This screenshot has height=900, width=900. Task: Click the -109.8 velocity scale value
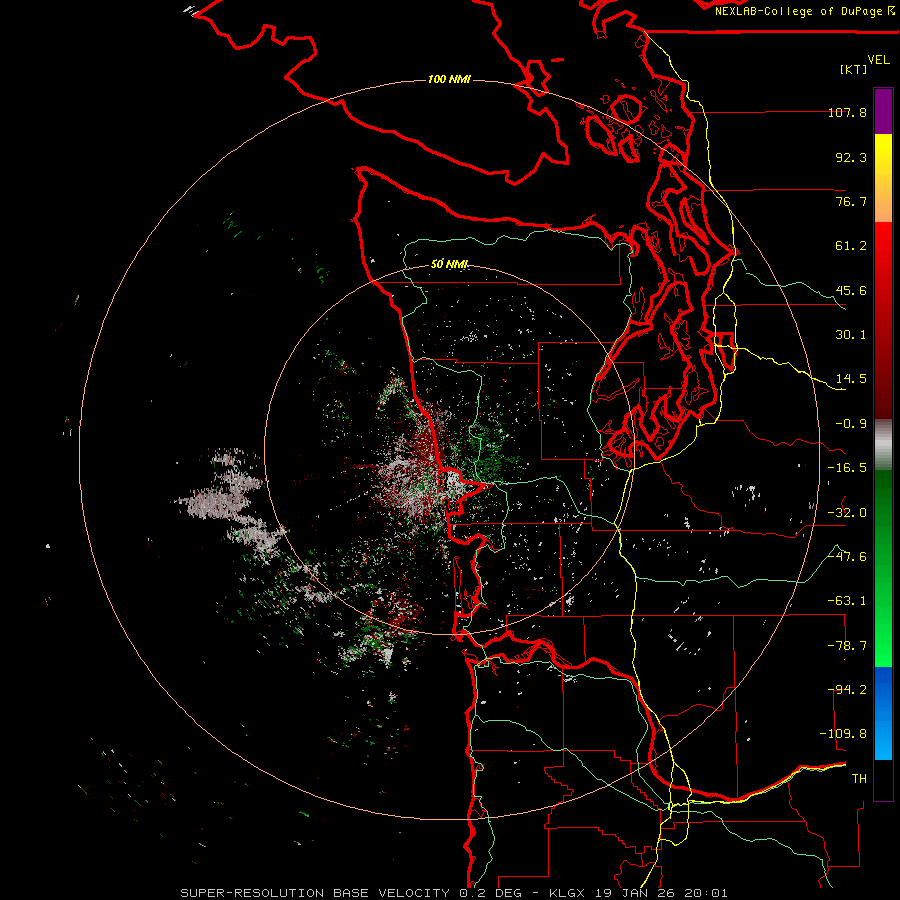(844, 734)
